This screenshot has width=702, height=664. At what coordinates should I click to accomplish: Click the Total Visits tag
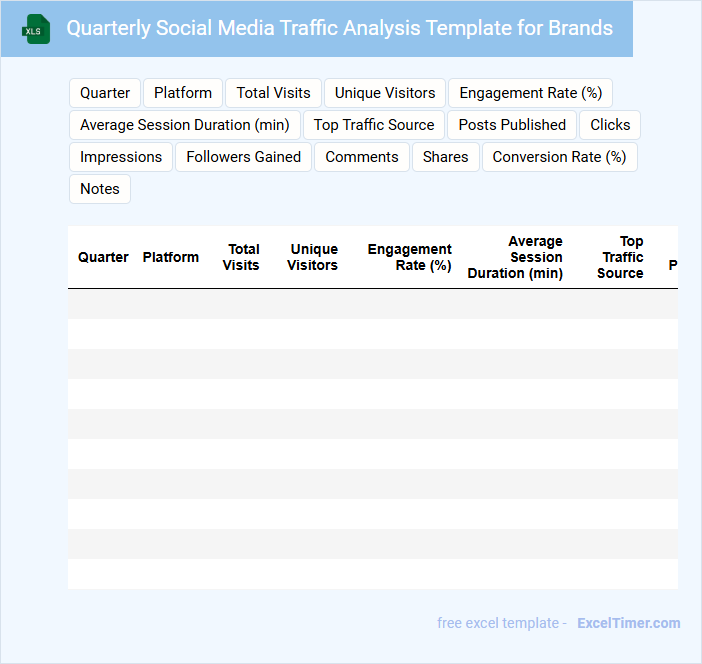[273, 93]
